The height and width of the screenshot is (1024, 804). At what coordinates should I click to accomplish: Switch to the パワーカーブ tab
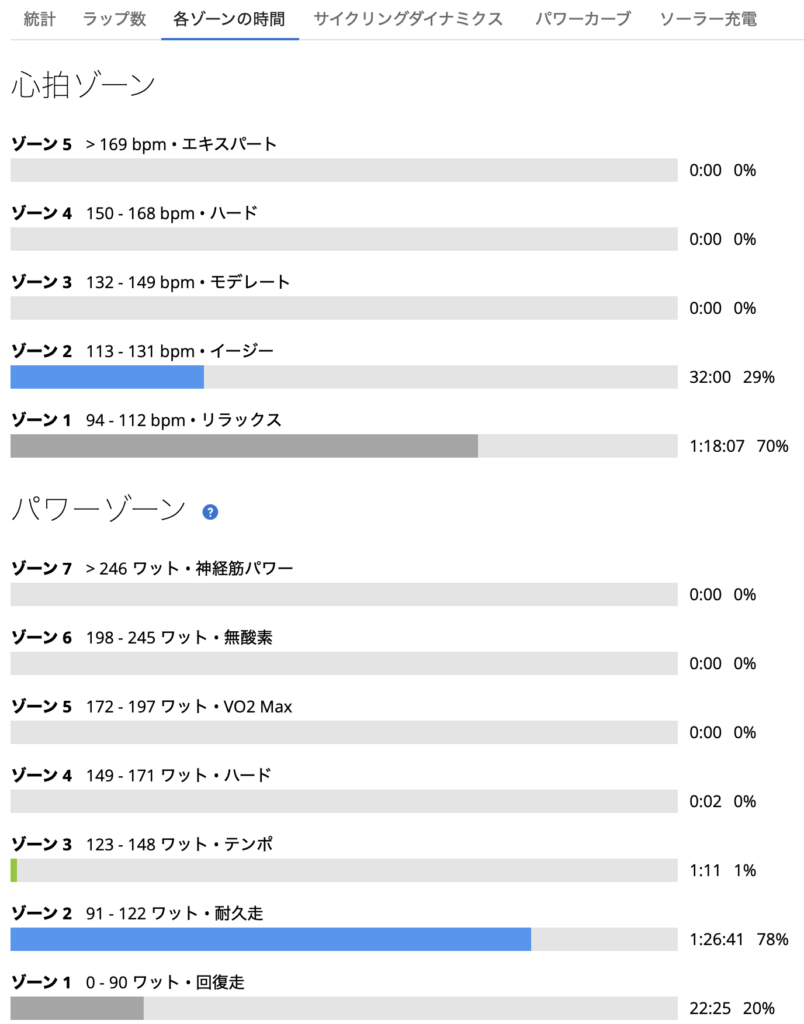point(583,19)
